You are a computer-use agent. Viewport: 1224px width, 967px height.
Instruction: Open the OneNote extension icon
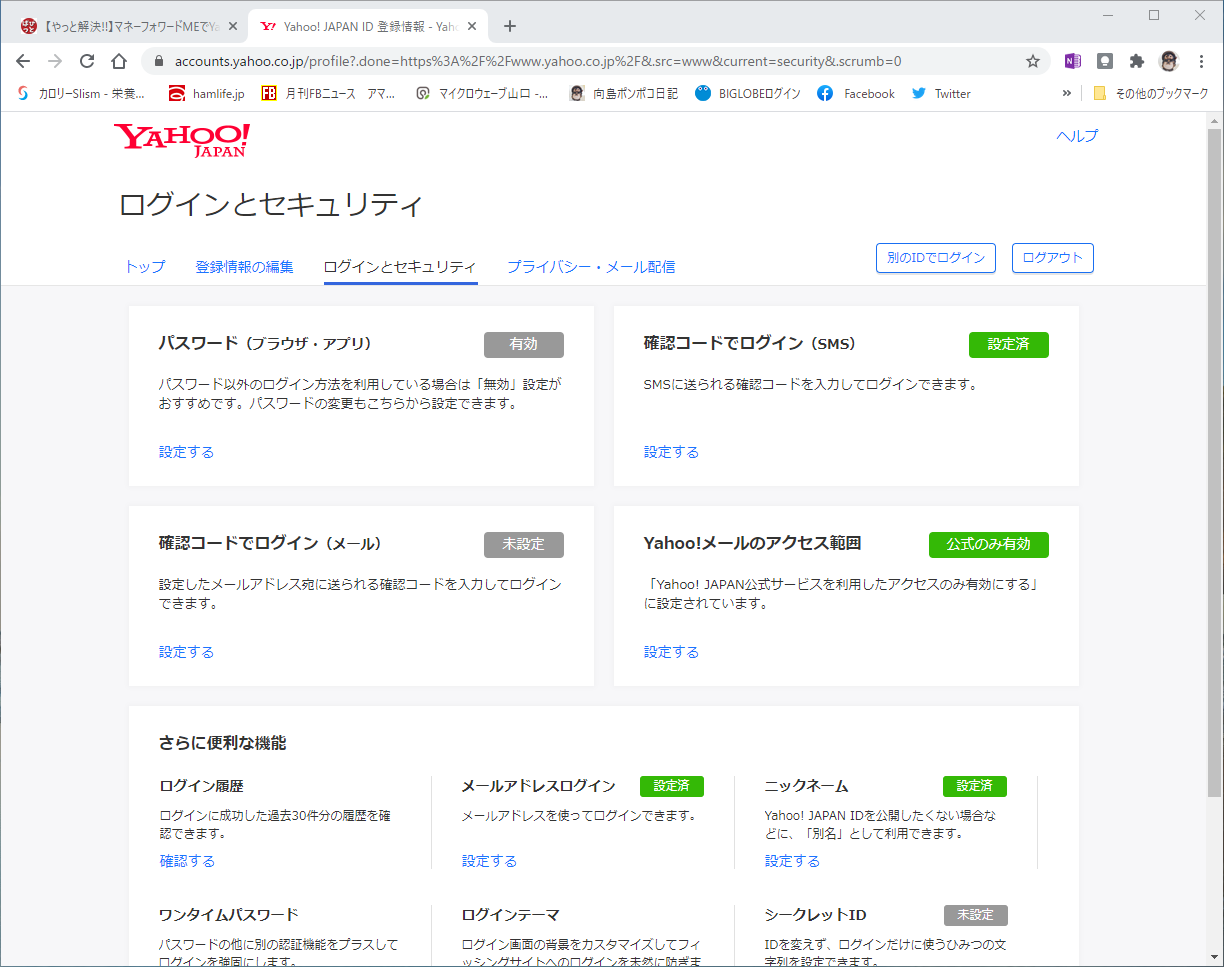pos(1073,61)
